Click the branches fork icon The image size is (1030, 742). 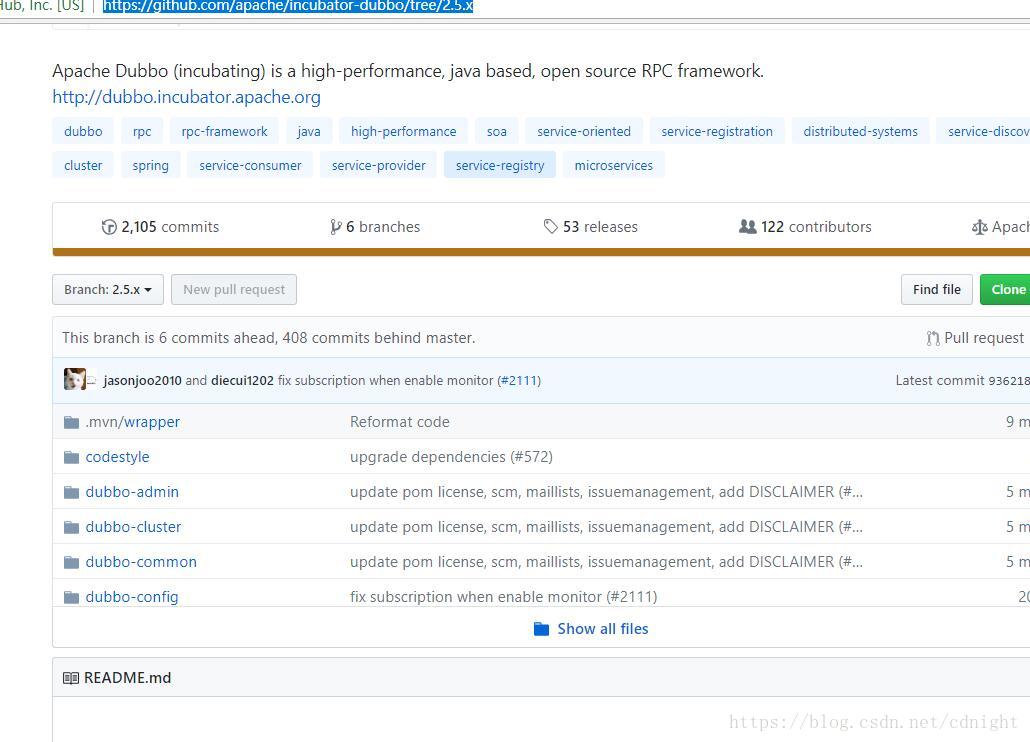coord(336,227)
